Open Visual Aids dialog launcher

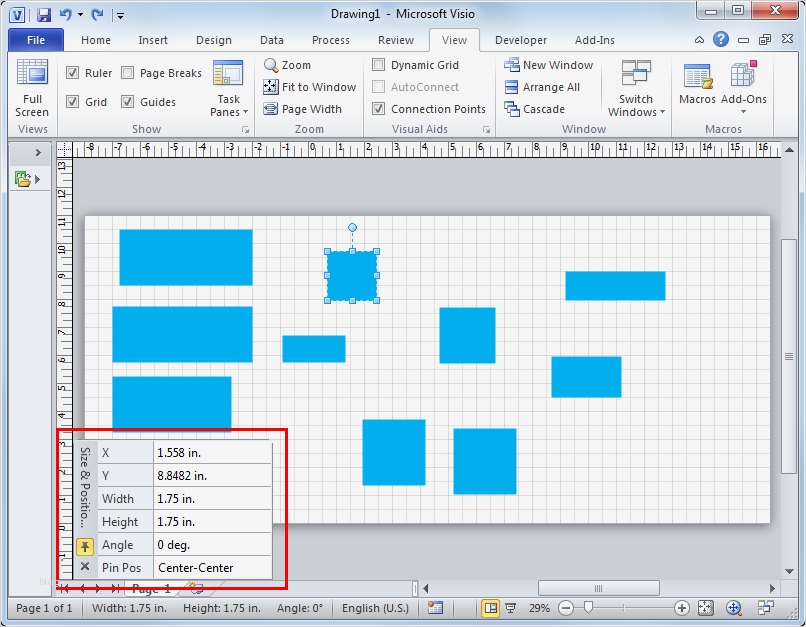[486, 130]
